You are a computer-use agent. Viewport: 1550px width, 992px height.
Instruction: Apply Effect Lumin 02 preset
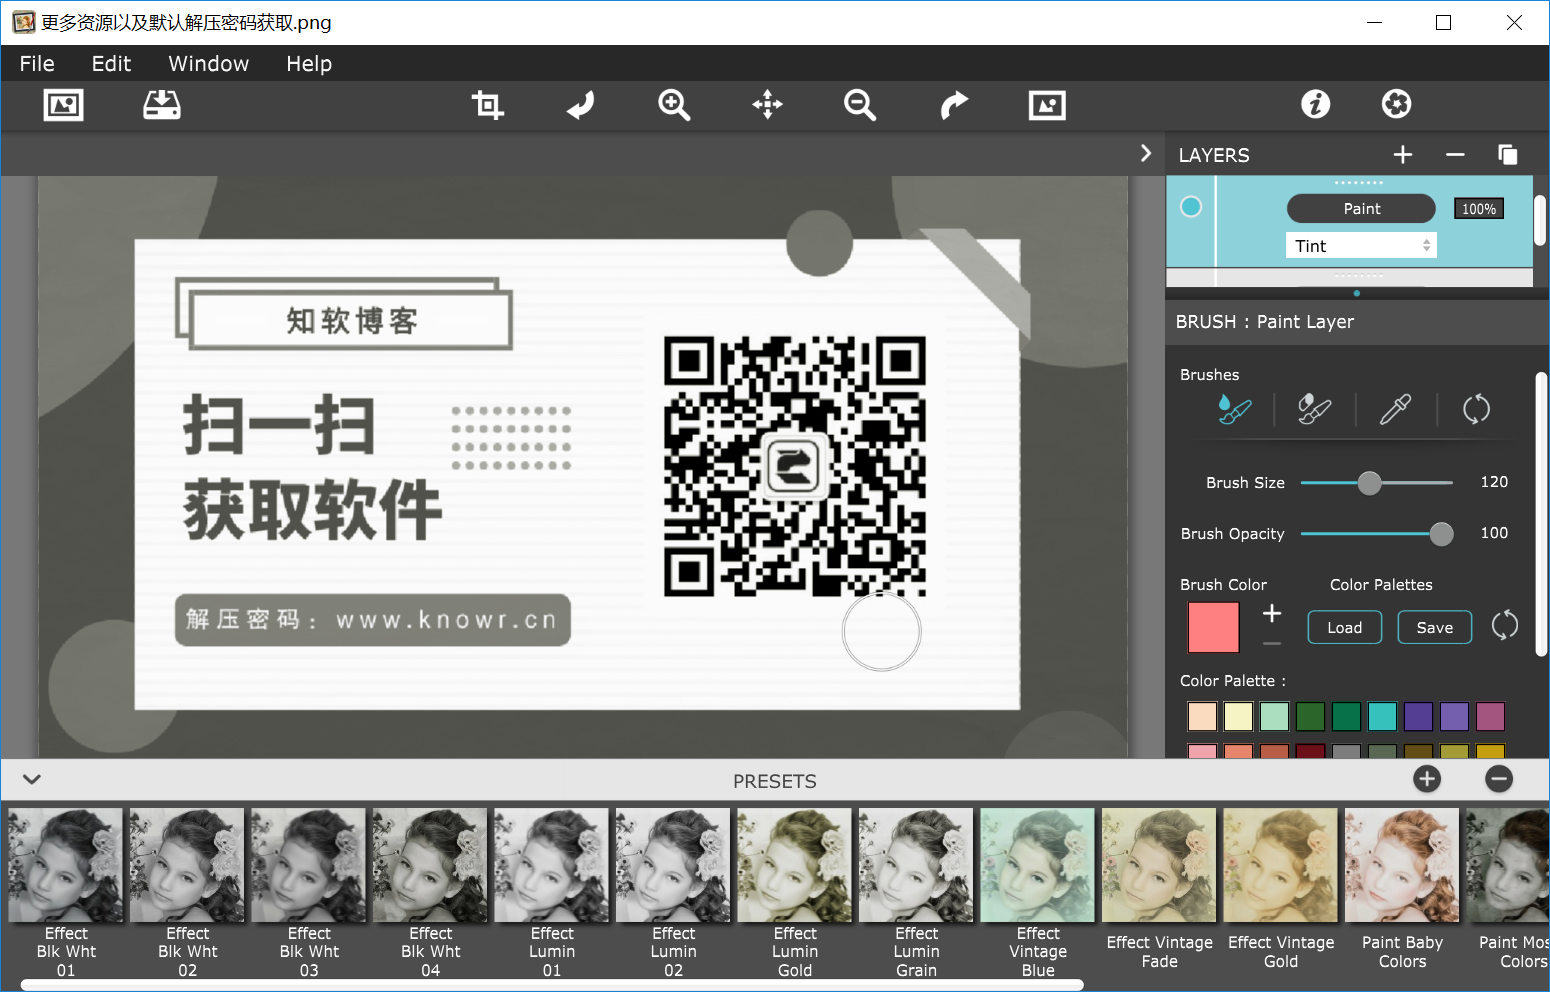[673, 893]
